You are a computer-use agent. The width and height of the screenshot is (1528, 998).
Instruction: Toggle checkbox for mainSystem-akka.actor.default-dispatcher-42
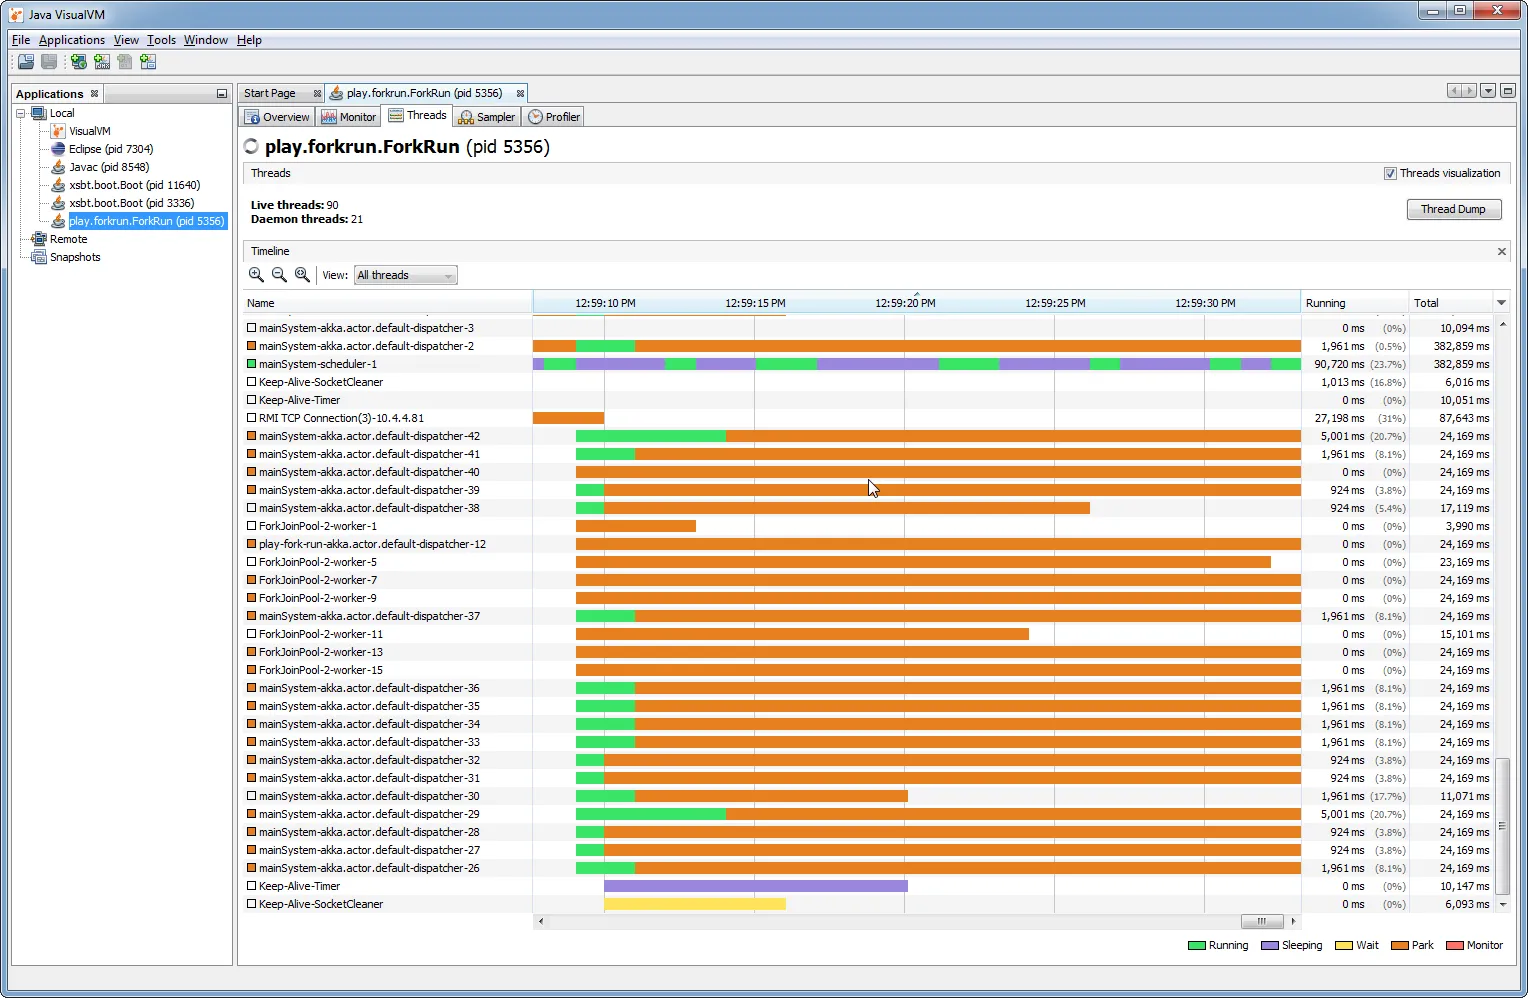coord(251,436)
